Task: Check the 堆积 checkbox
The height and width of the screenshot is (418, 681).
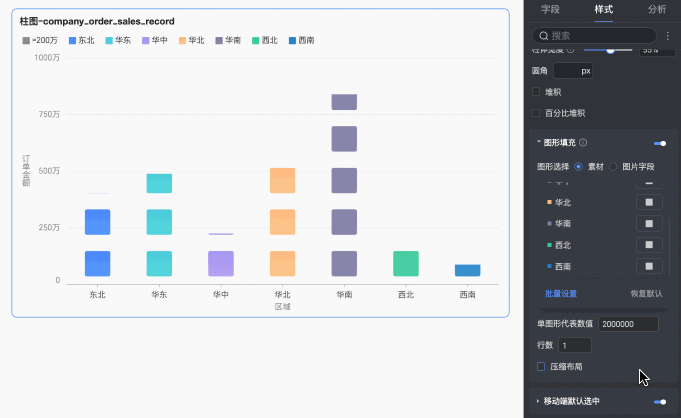Action: 536,92
